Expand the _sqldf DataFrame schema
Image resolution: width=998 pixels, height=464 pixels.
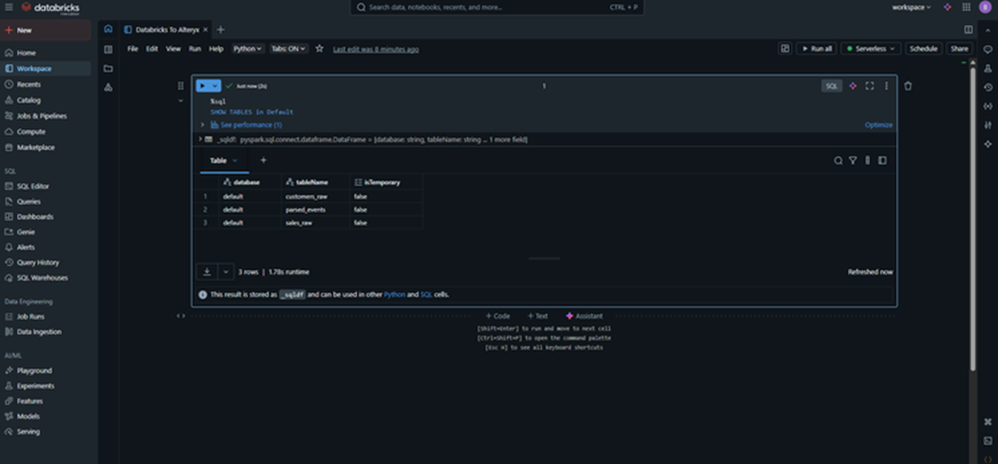coord(200,139)
